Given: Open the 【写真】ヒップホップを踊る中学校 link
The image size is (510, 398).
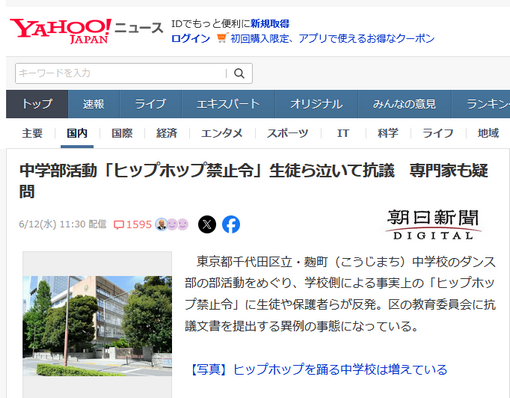Looking at the screenshot, I should 318,370.
